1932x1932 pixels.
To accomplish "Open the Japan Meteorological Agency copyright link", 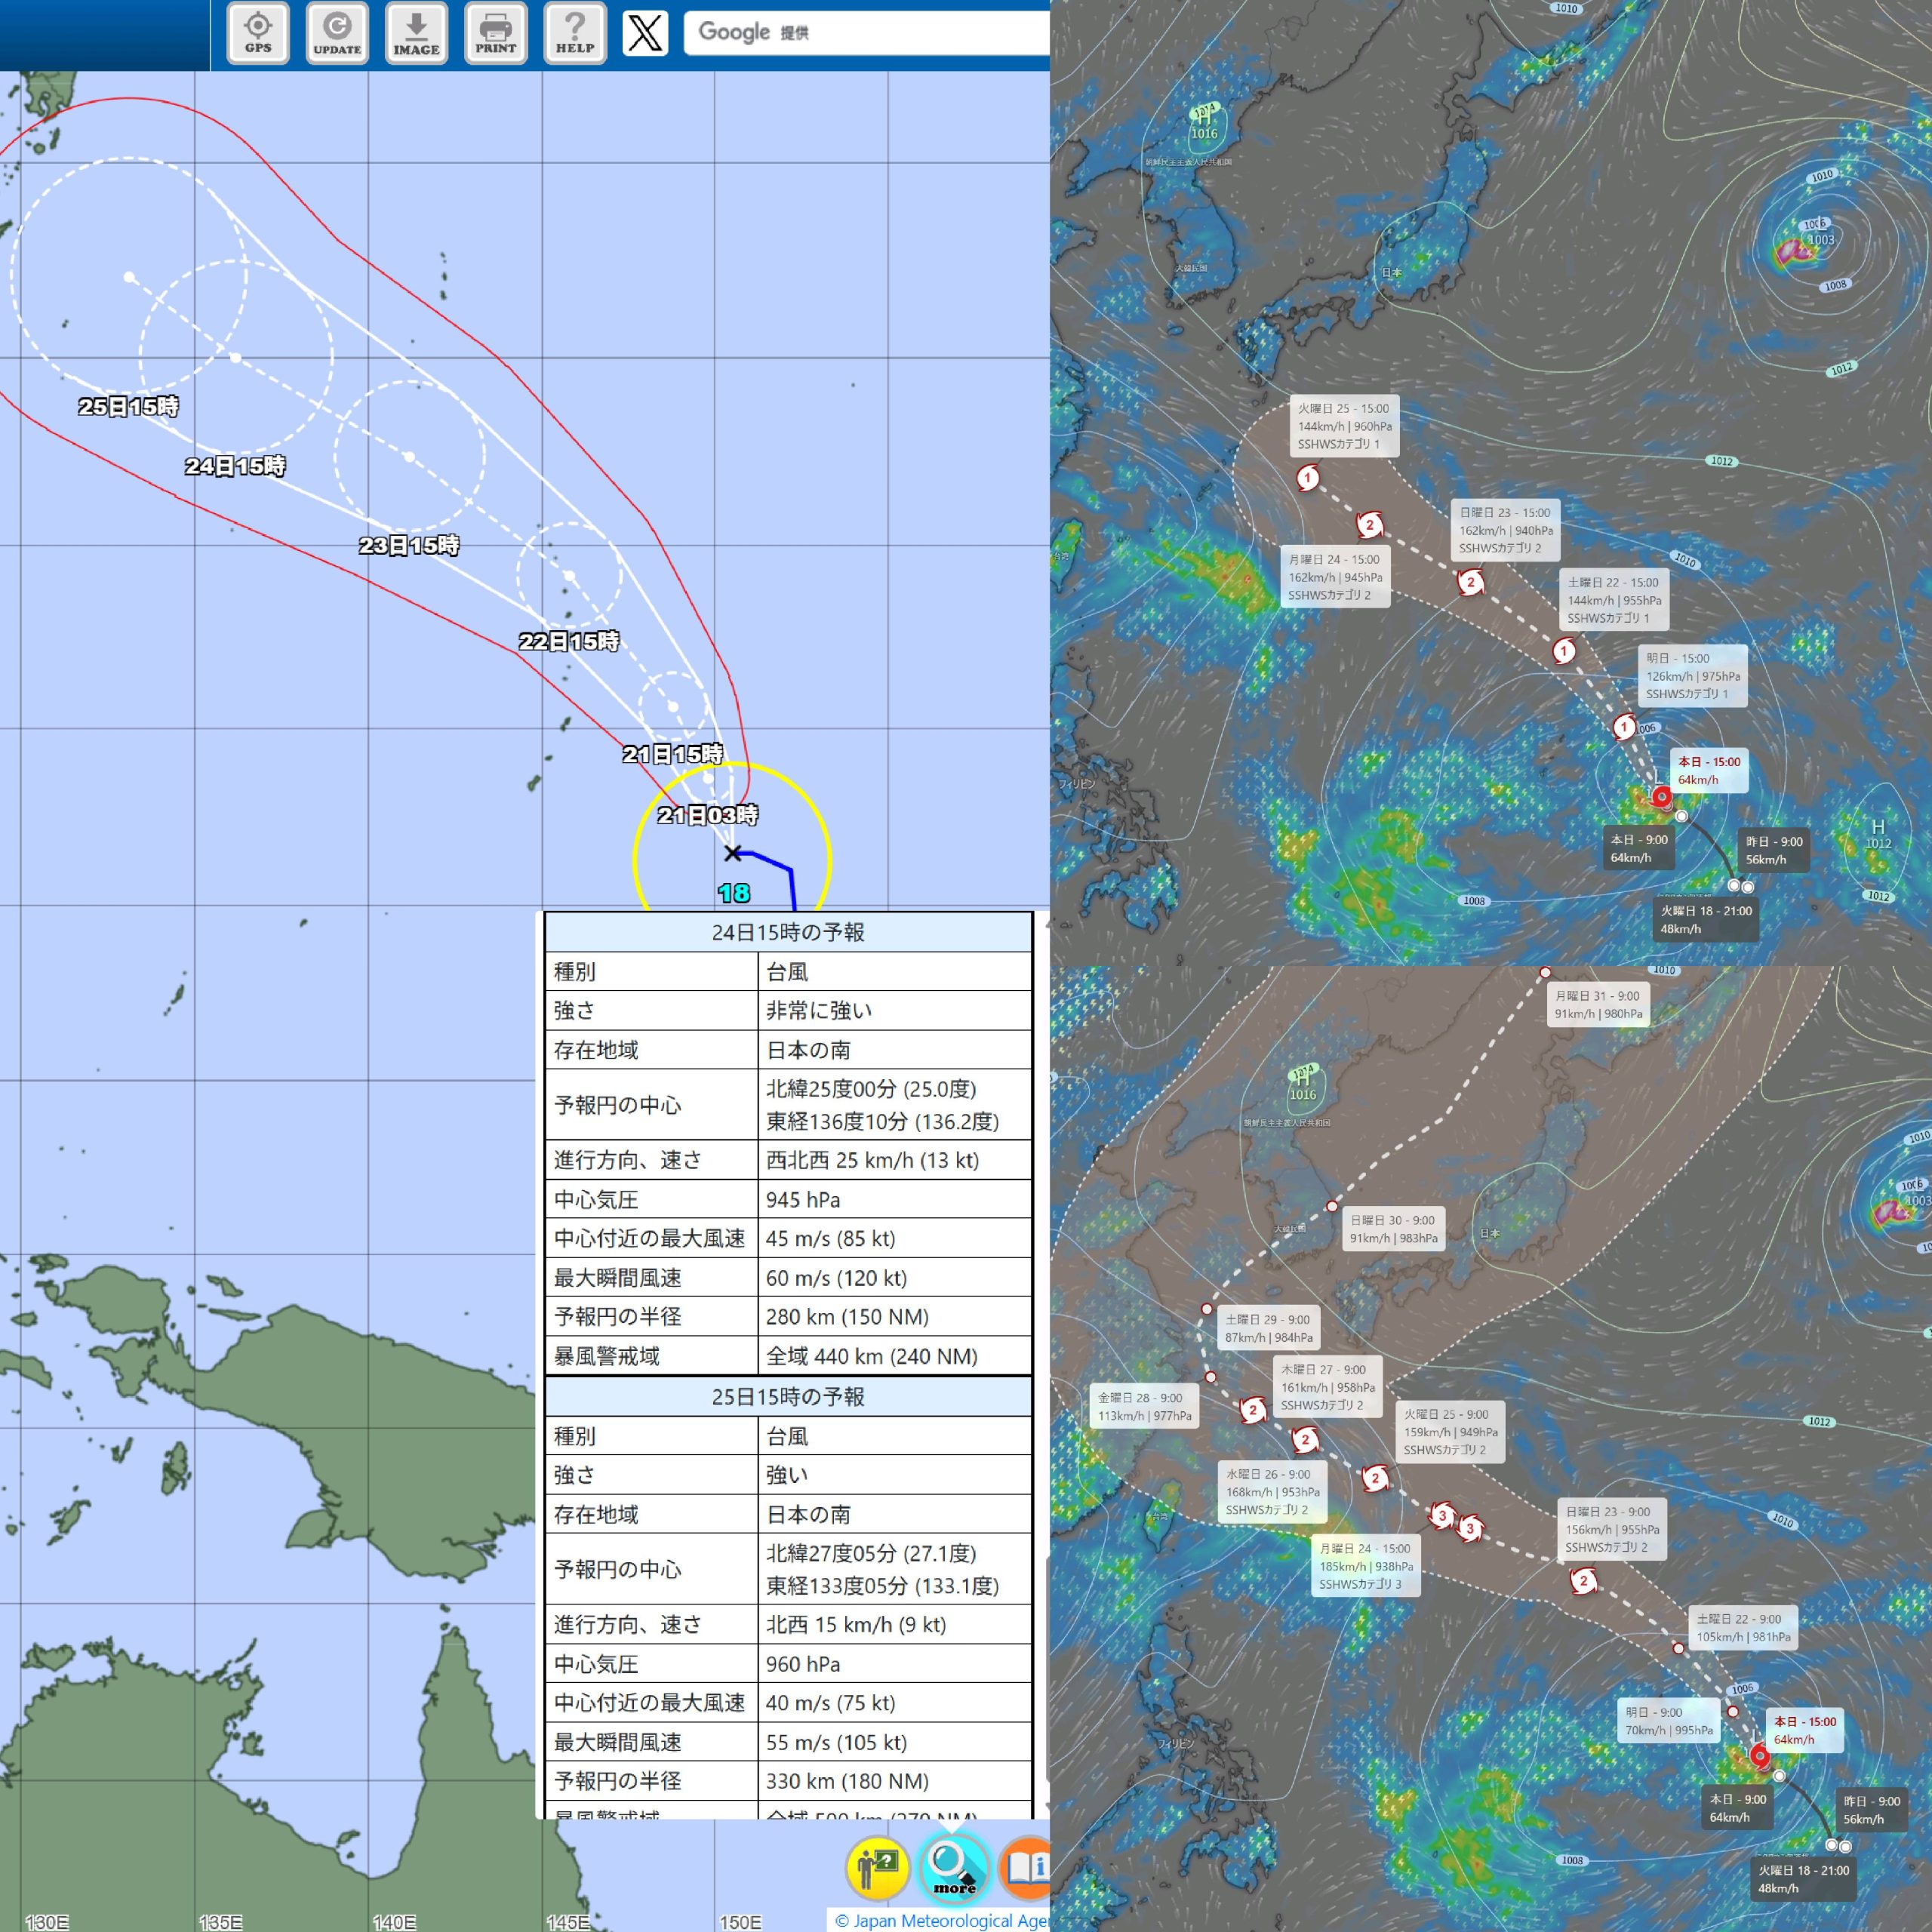I will (x=942, y=1920).
